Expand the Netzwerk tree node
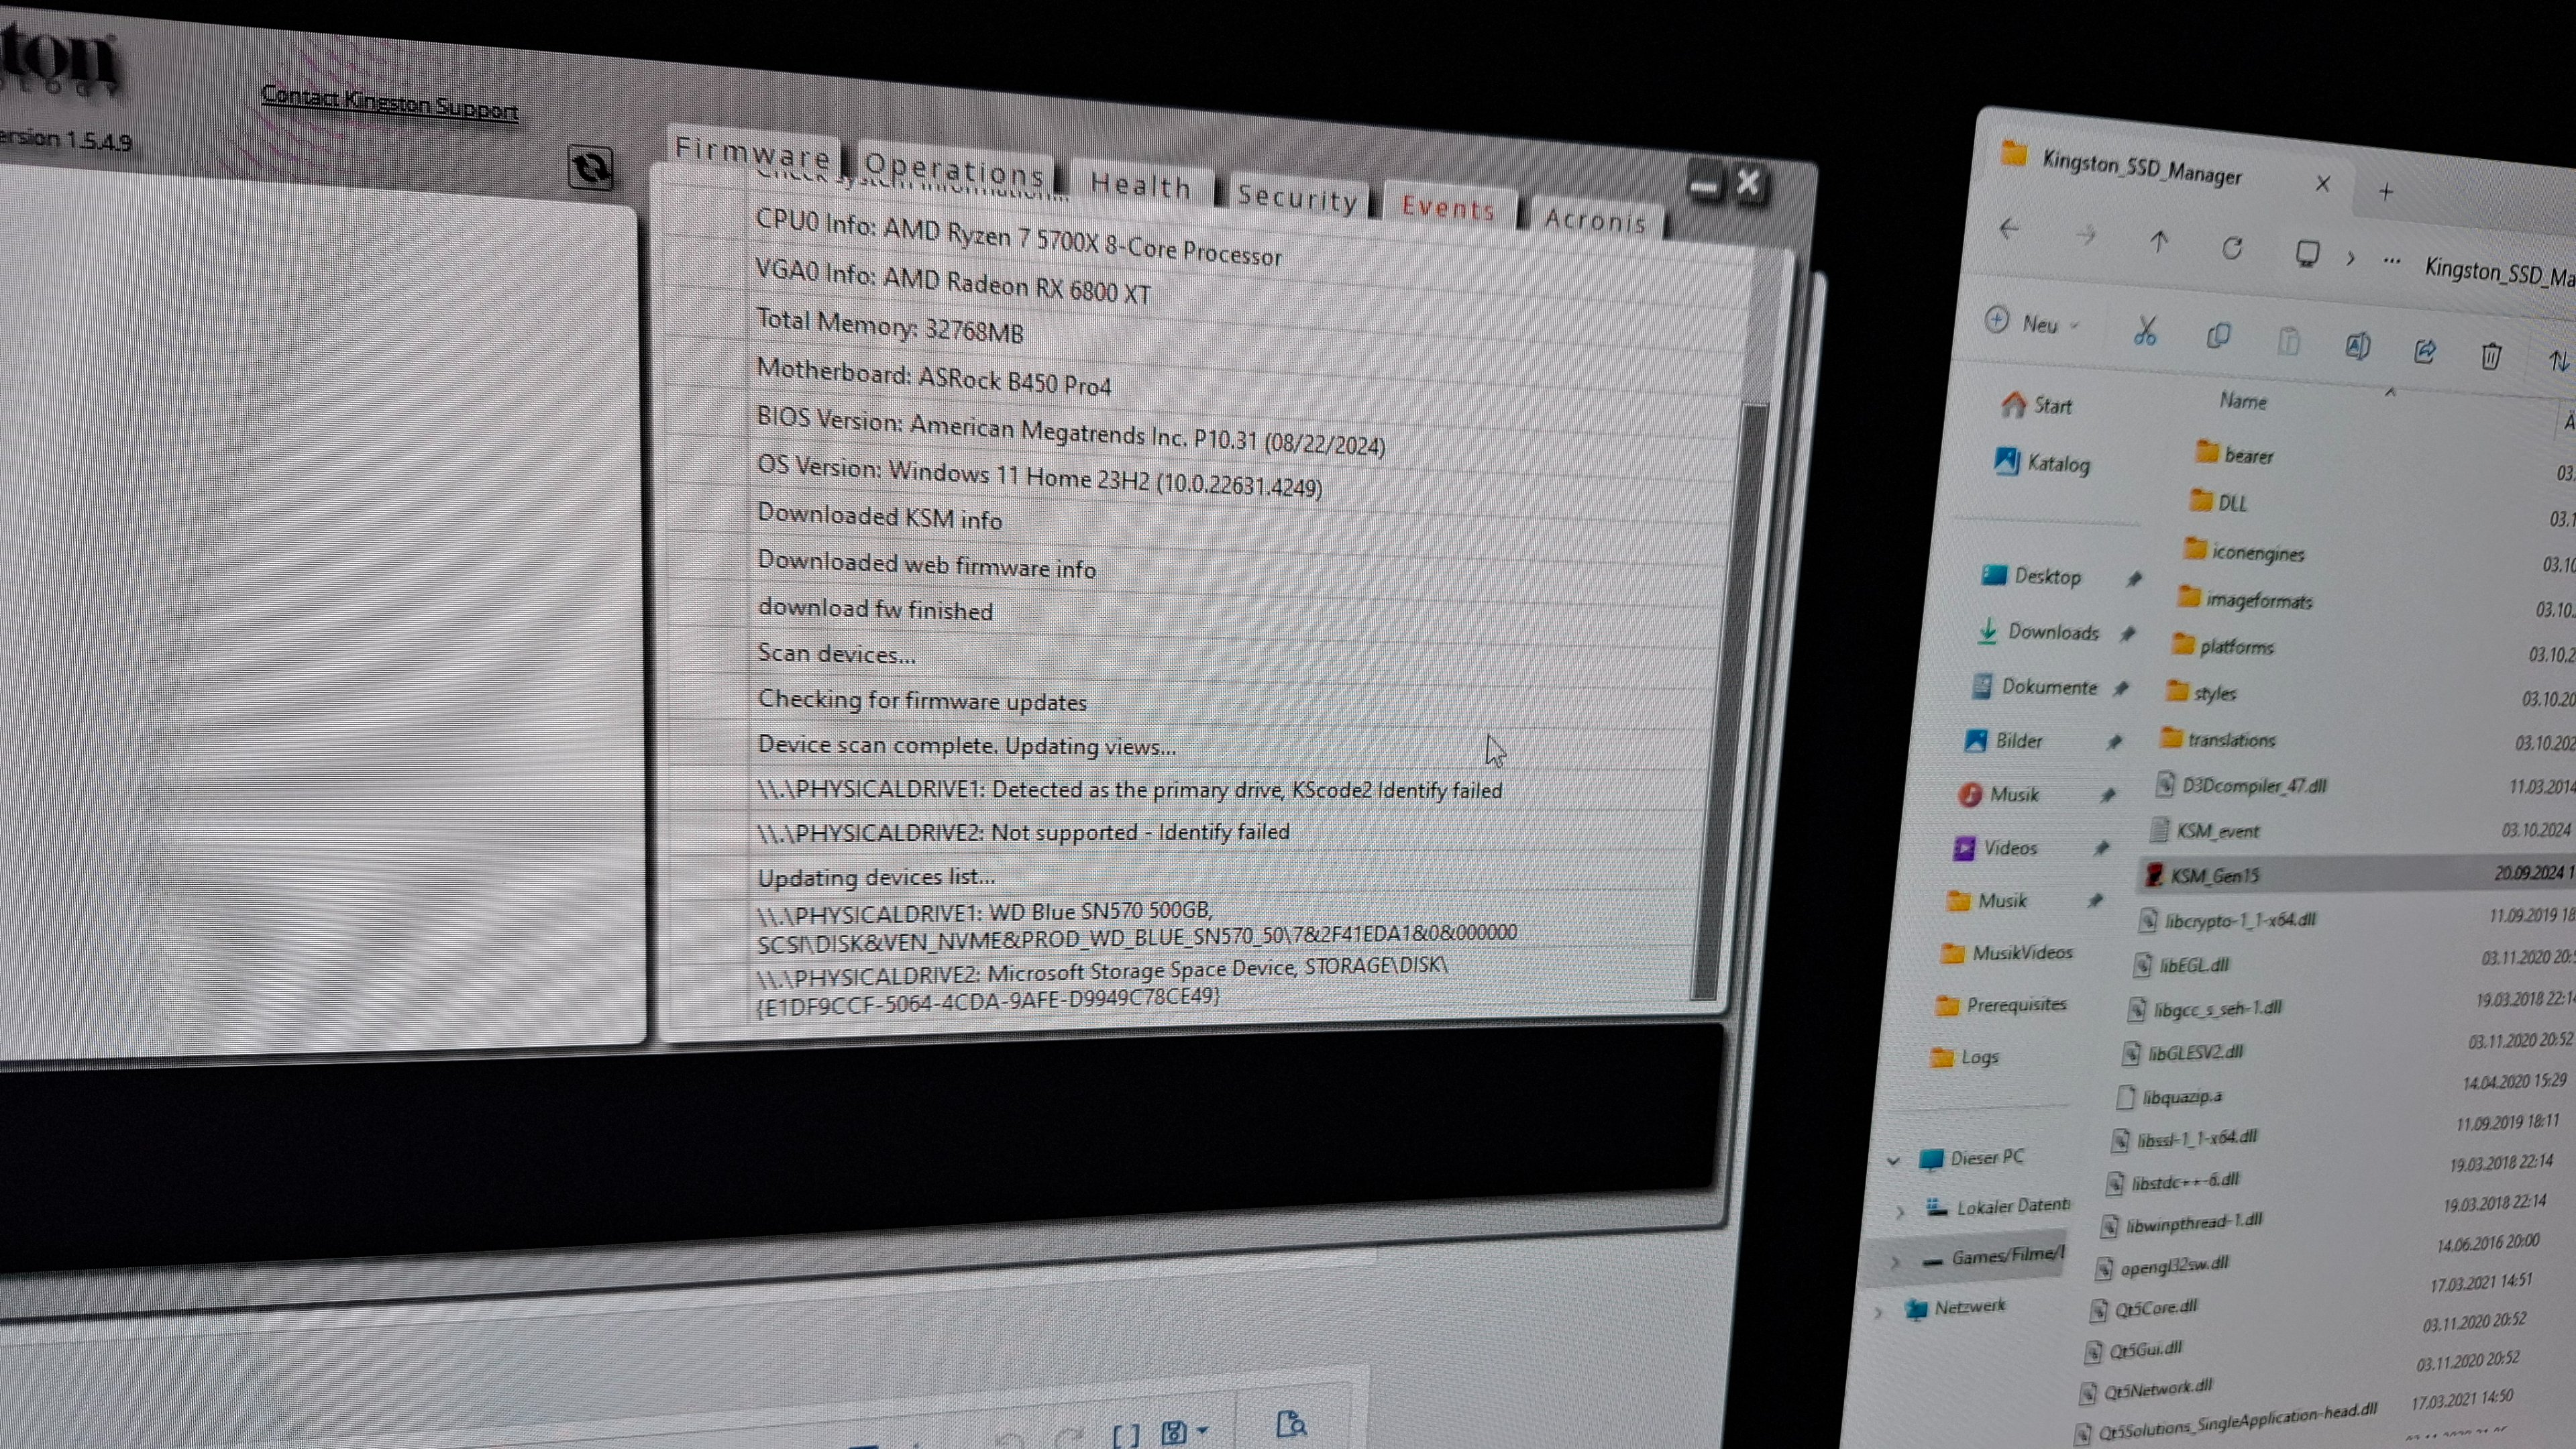Image resolution: width=2576 pixels, height=1449 pixels. [1878, 1312]
